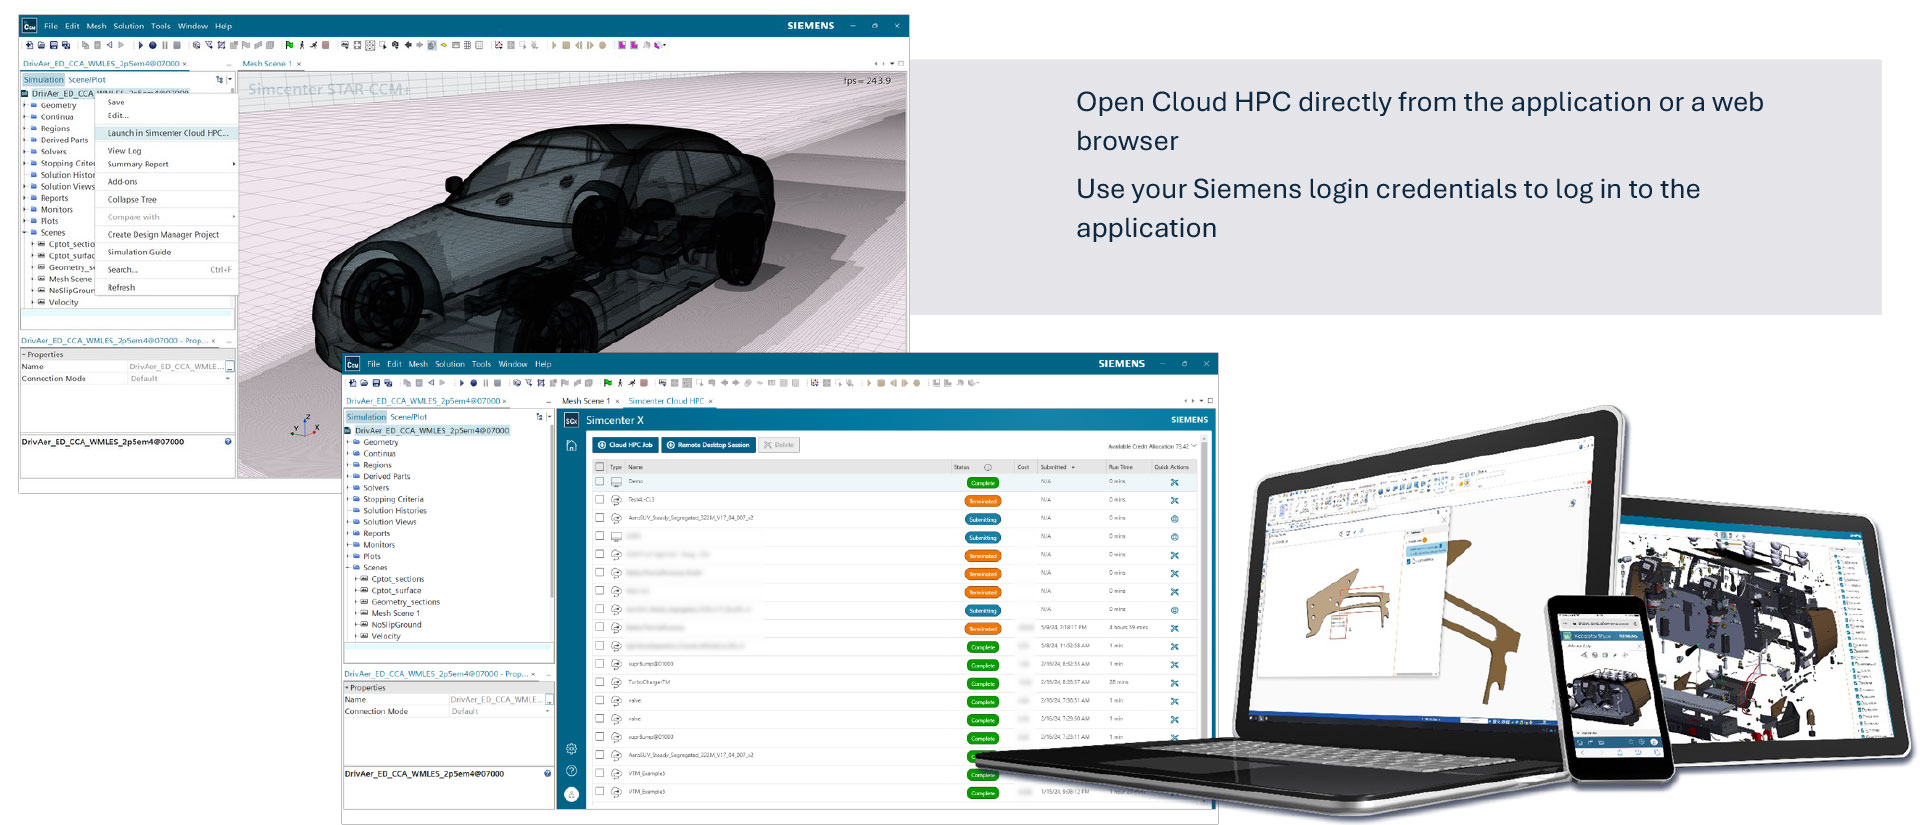Click the Cloud HPC Job button

[625, 445]
